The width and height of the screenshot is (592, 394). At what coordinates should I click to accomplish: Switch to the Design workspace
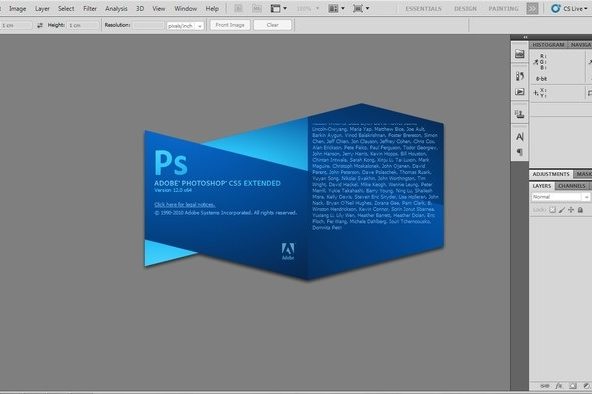pos(465,8)
